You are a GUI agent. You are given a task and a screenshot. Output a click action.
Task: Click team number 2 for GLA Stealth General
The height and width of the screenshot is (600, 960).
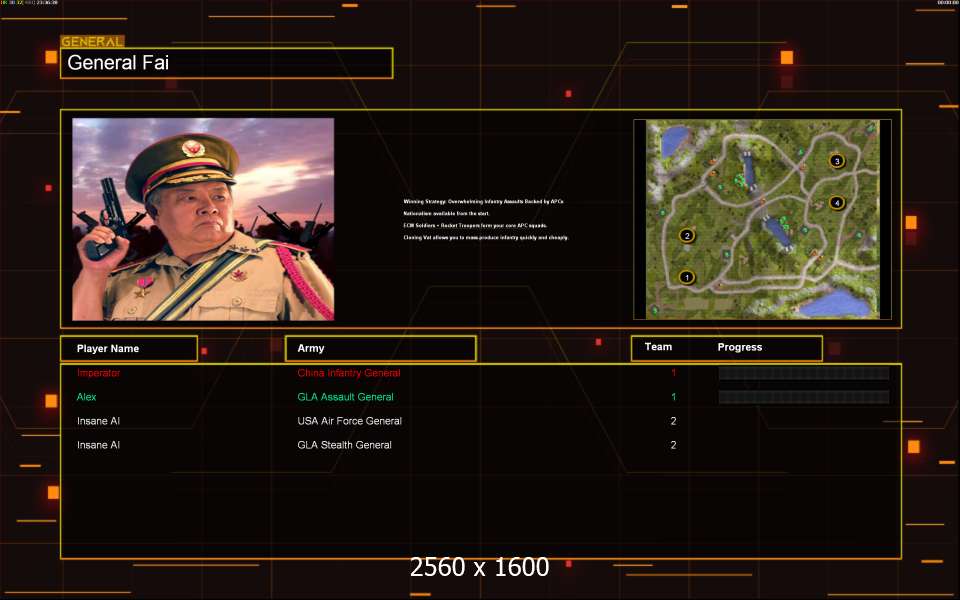tap(673, 445)
